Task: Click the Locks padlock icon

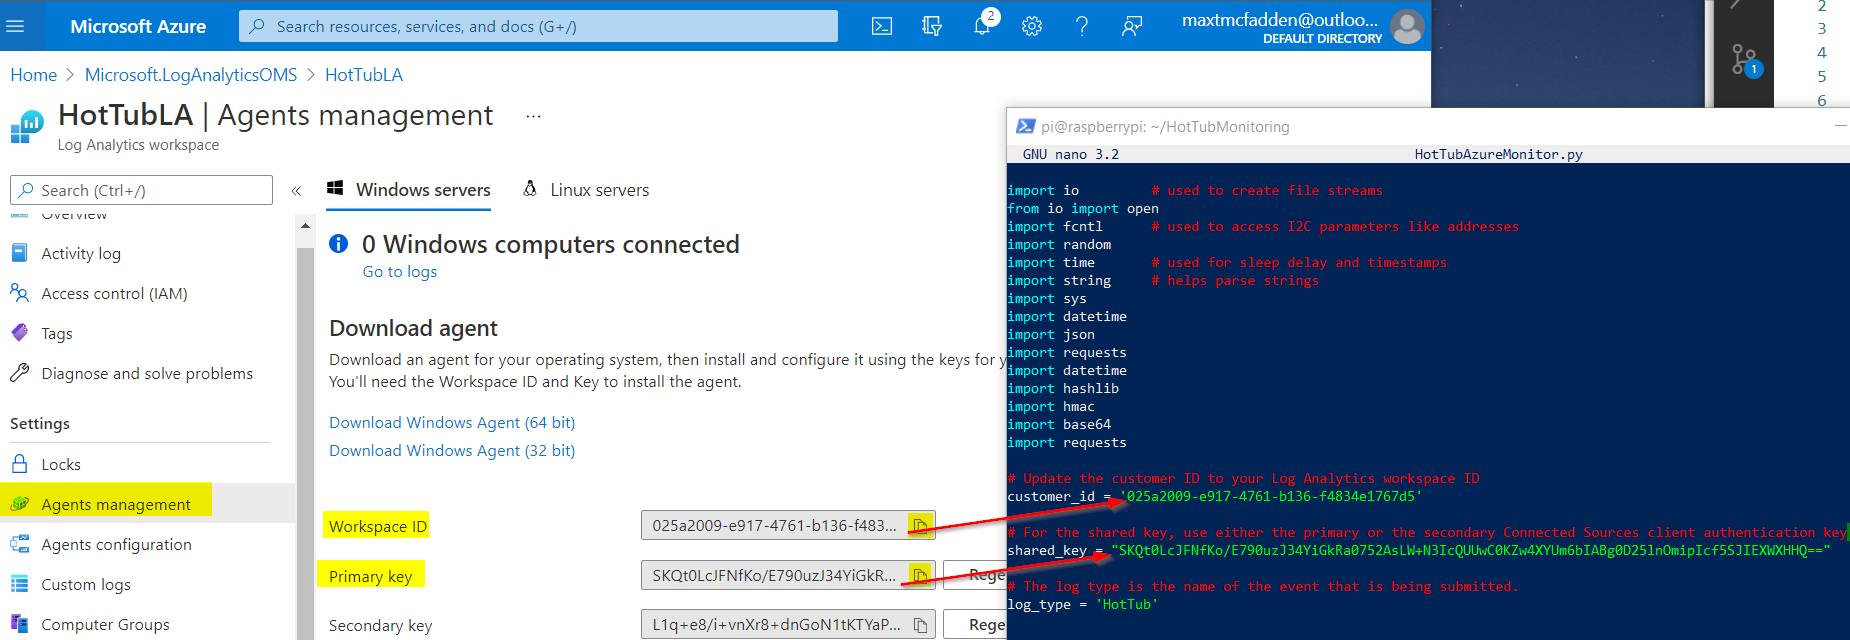Action: (19, 464)
